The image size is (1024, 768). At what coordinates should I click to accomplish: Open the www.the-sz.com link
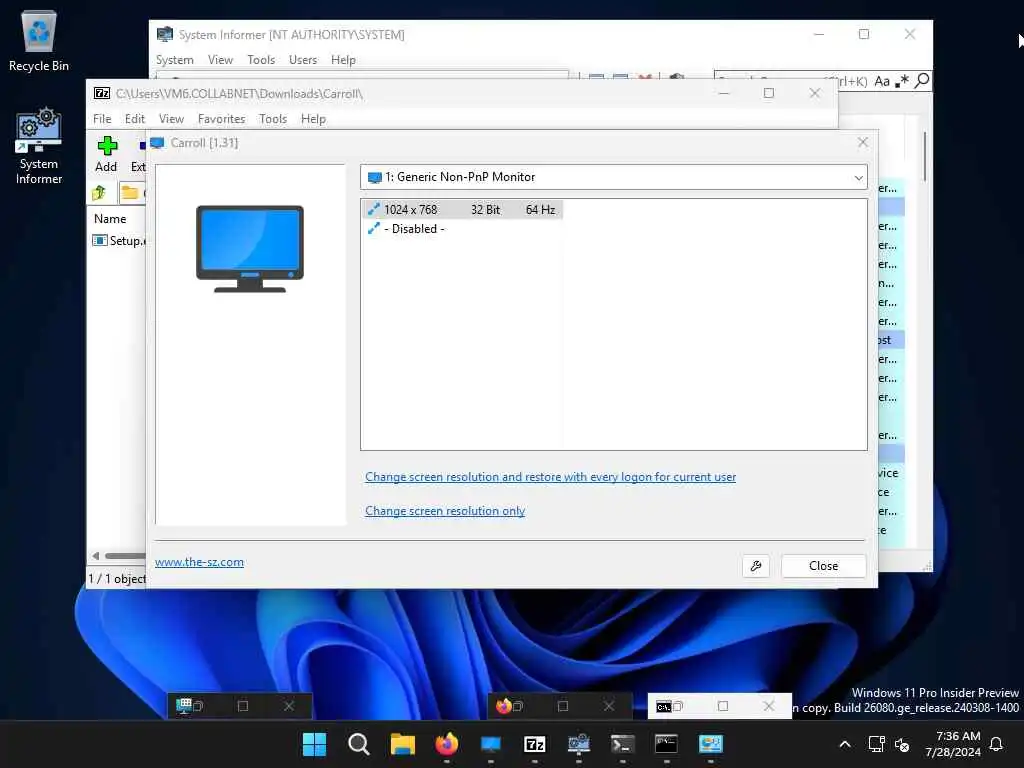pos(199,562)
